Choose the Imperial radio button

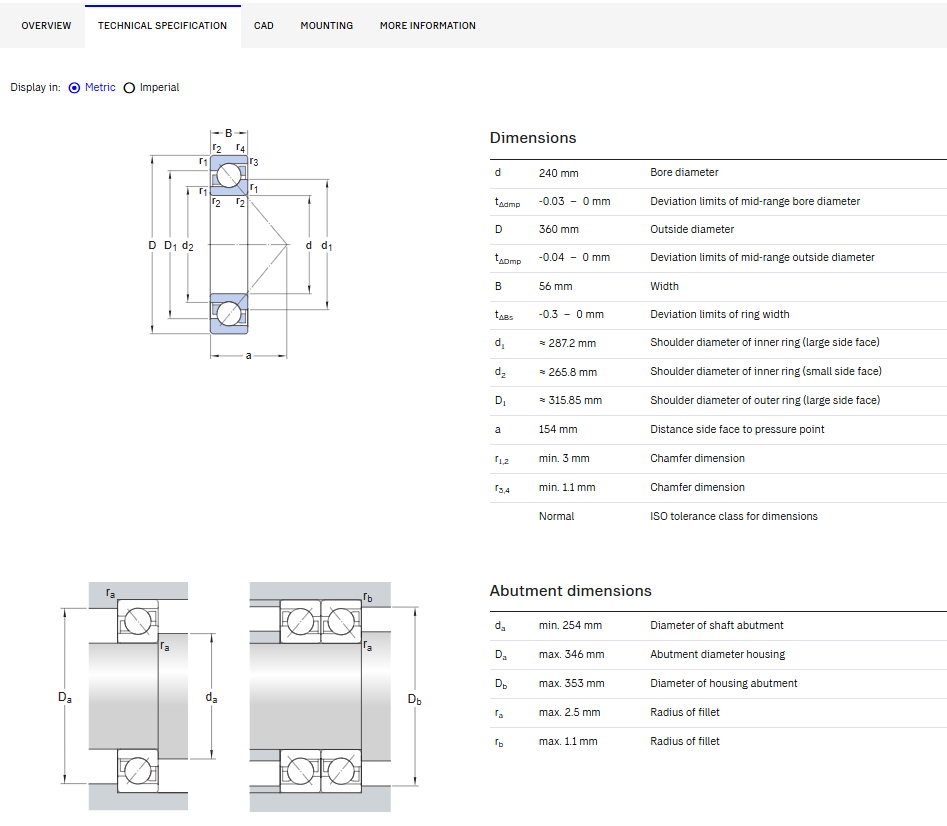click(129, 88)
